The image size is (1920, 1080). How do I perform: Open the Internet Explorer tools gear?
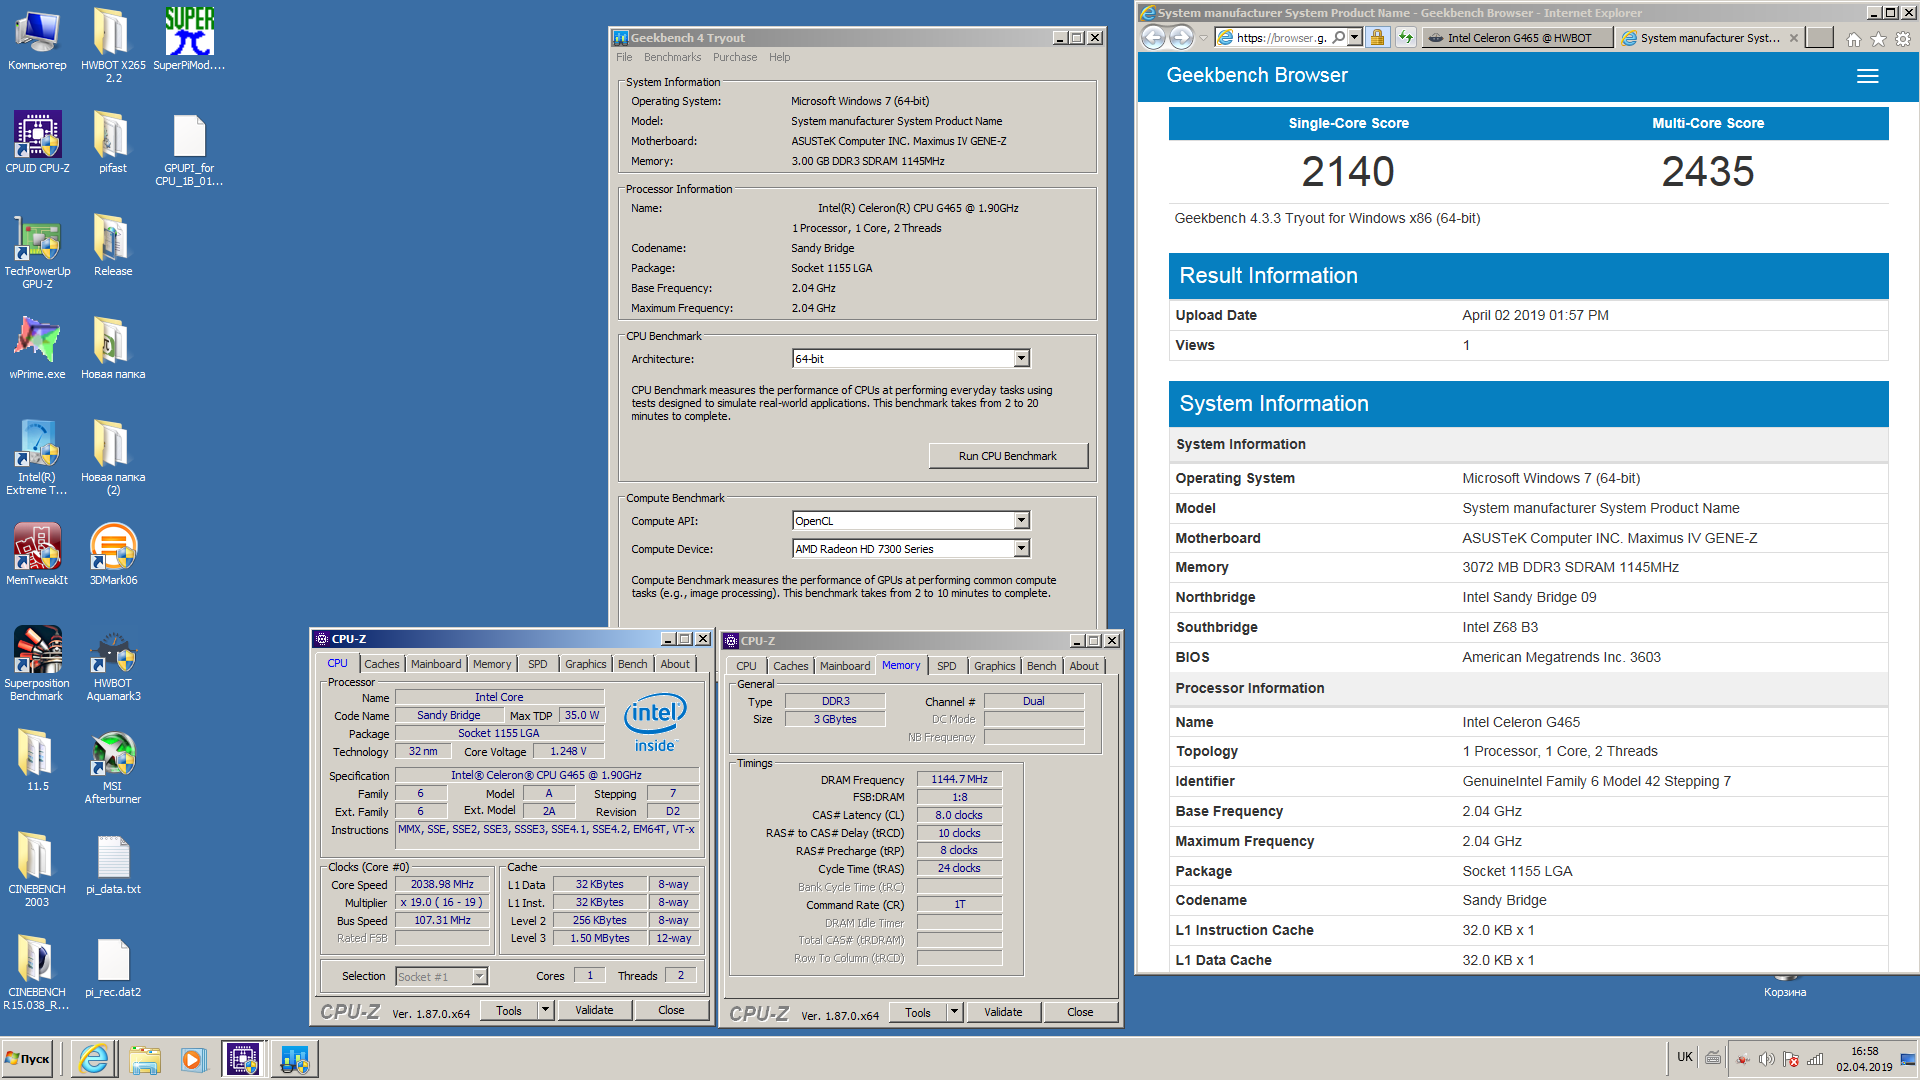(x=1903, y=39)
